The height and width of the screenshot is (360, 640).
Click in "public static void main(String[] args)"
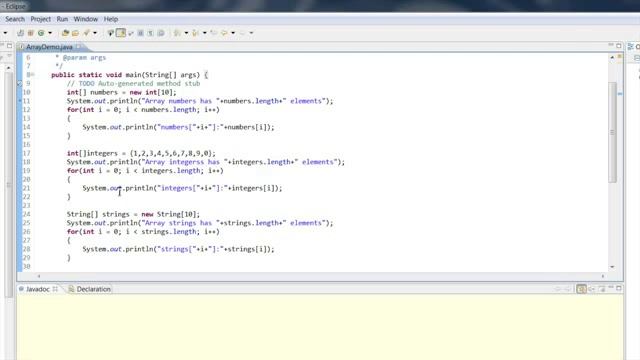(x=125, y=75)
